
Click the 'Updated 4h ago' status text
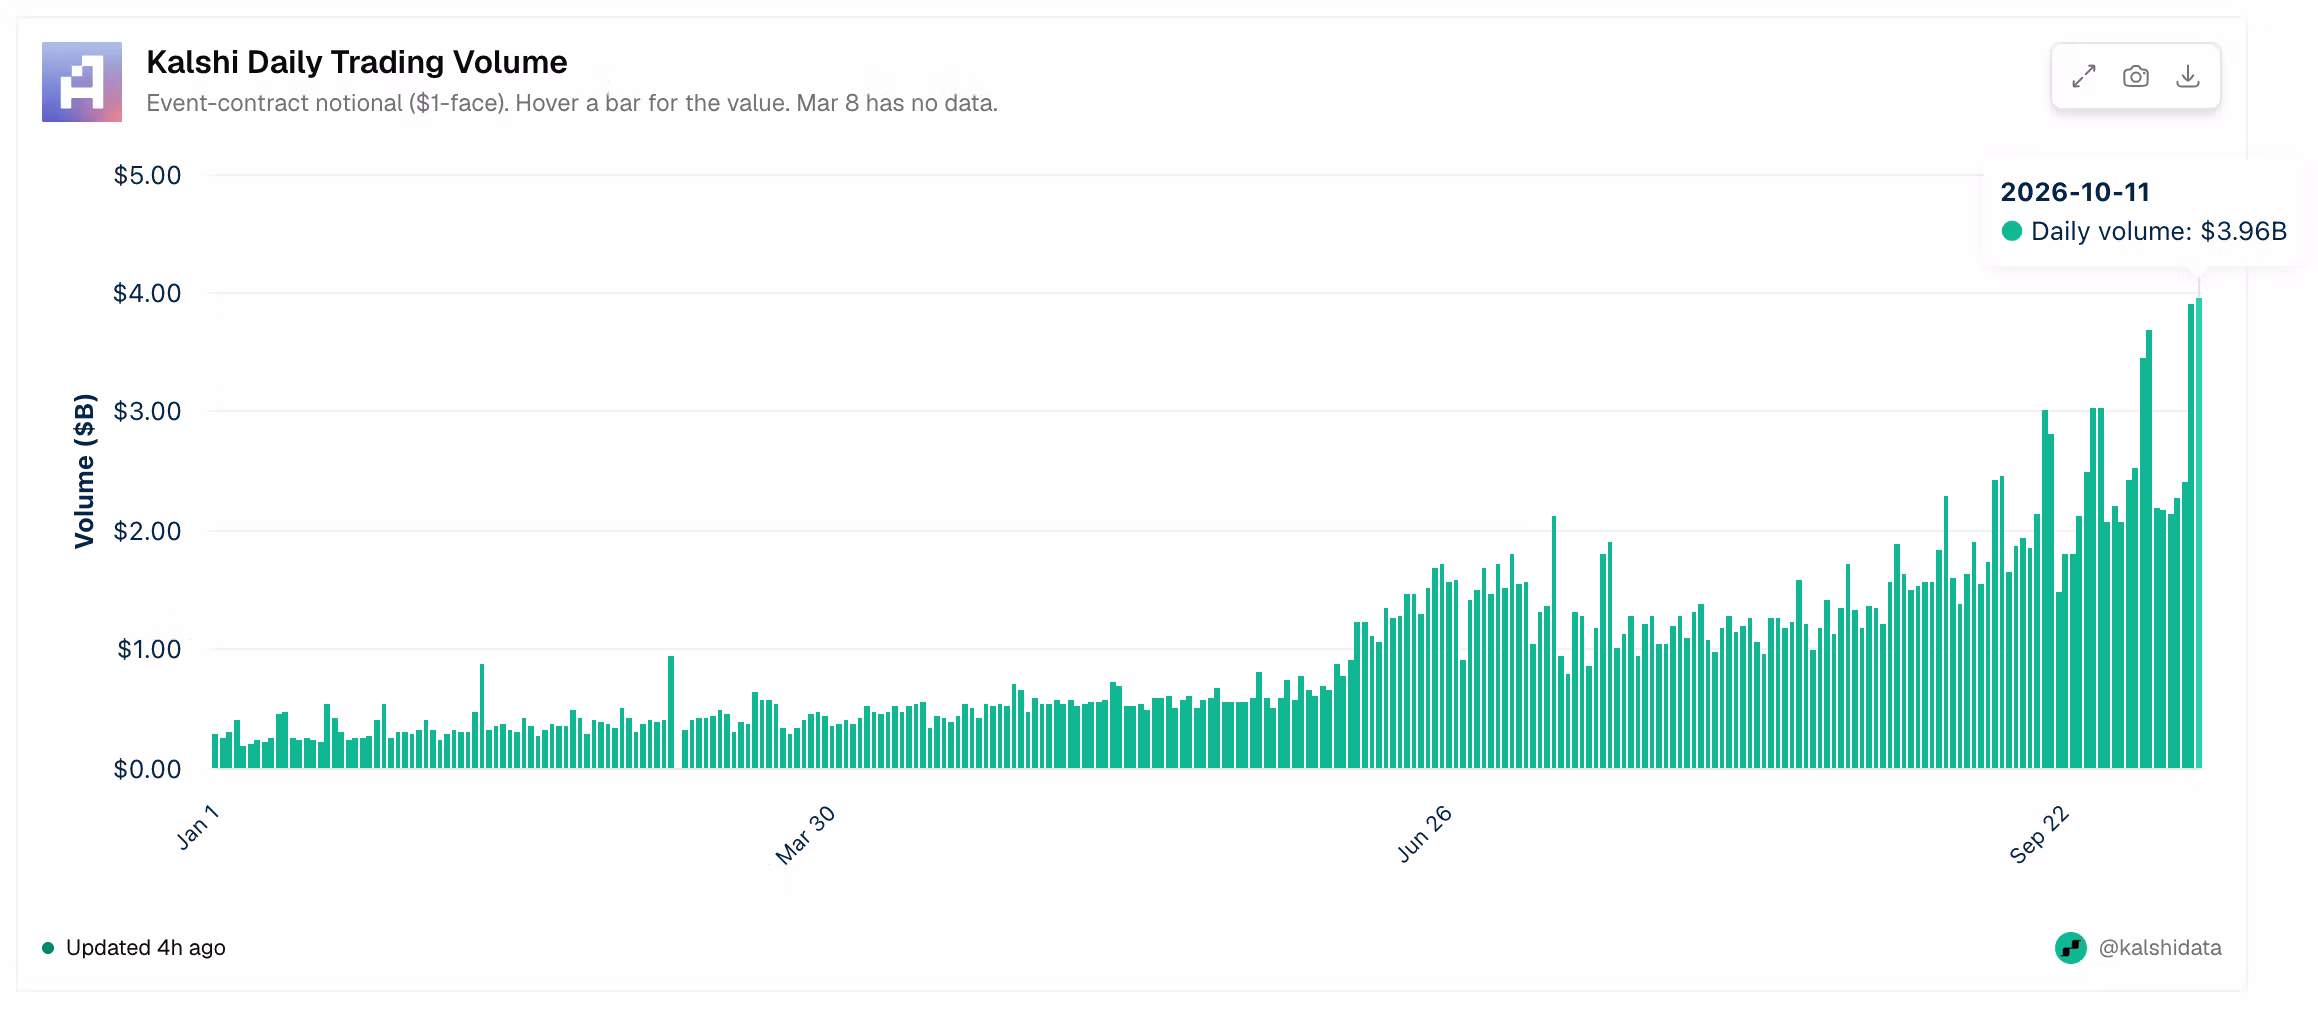(x=146, y=948)
